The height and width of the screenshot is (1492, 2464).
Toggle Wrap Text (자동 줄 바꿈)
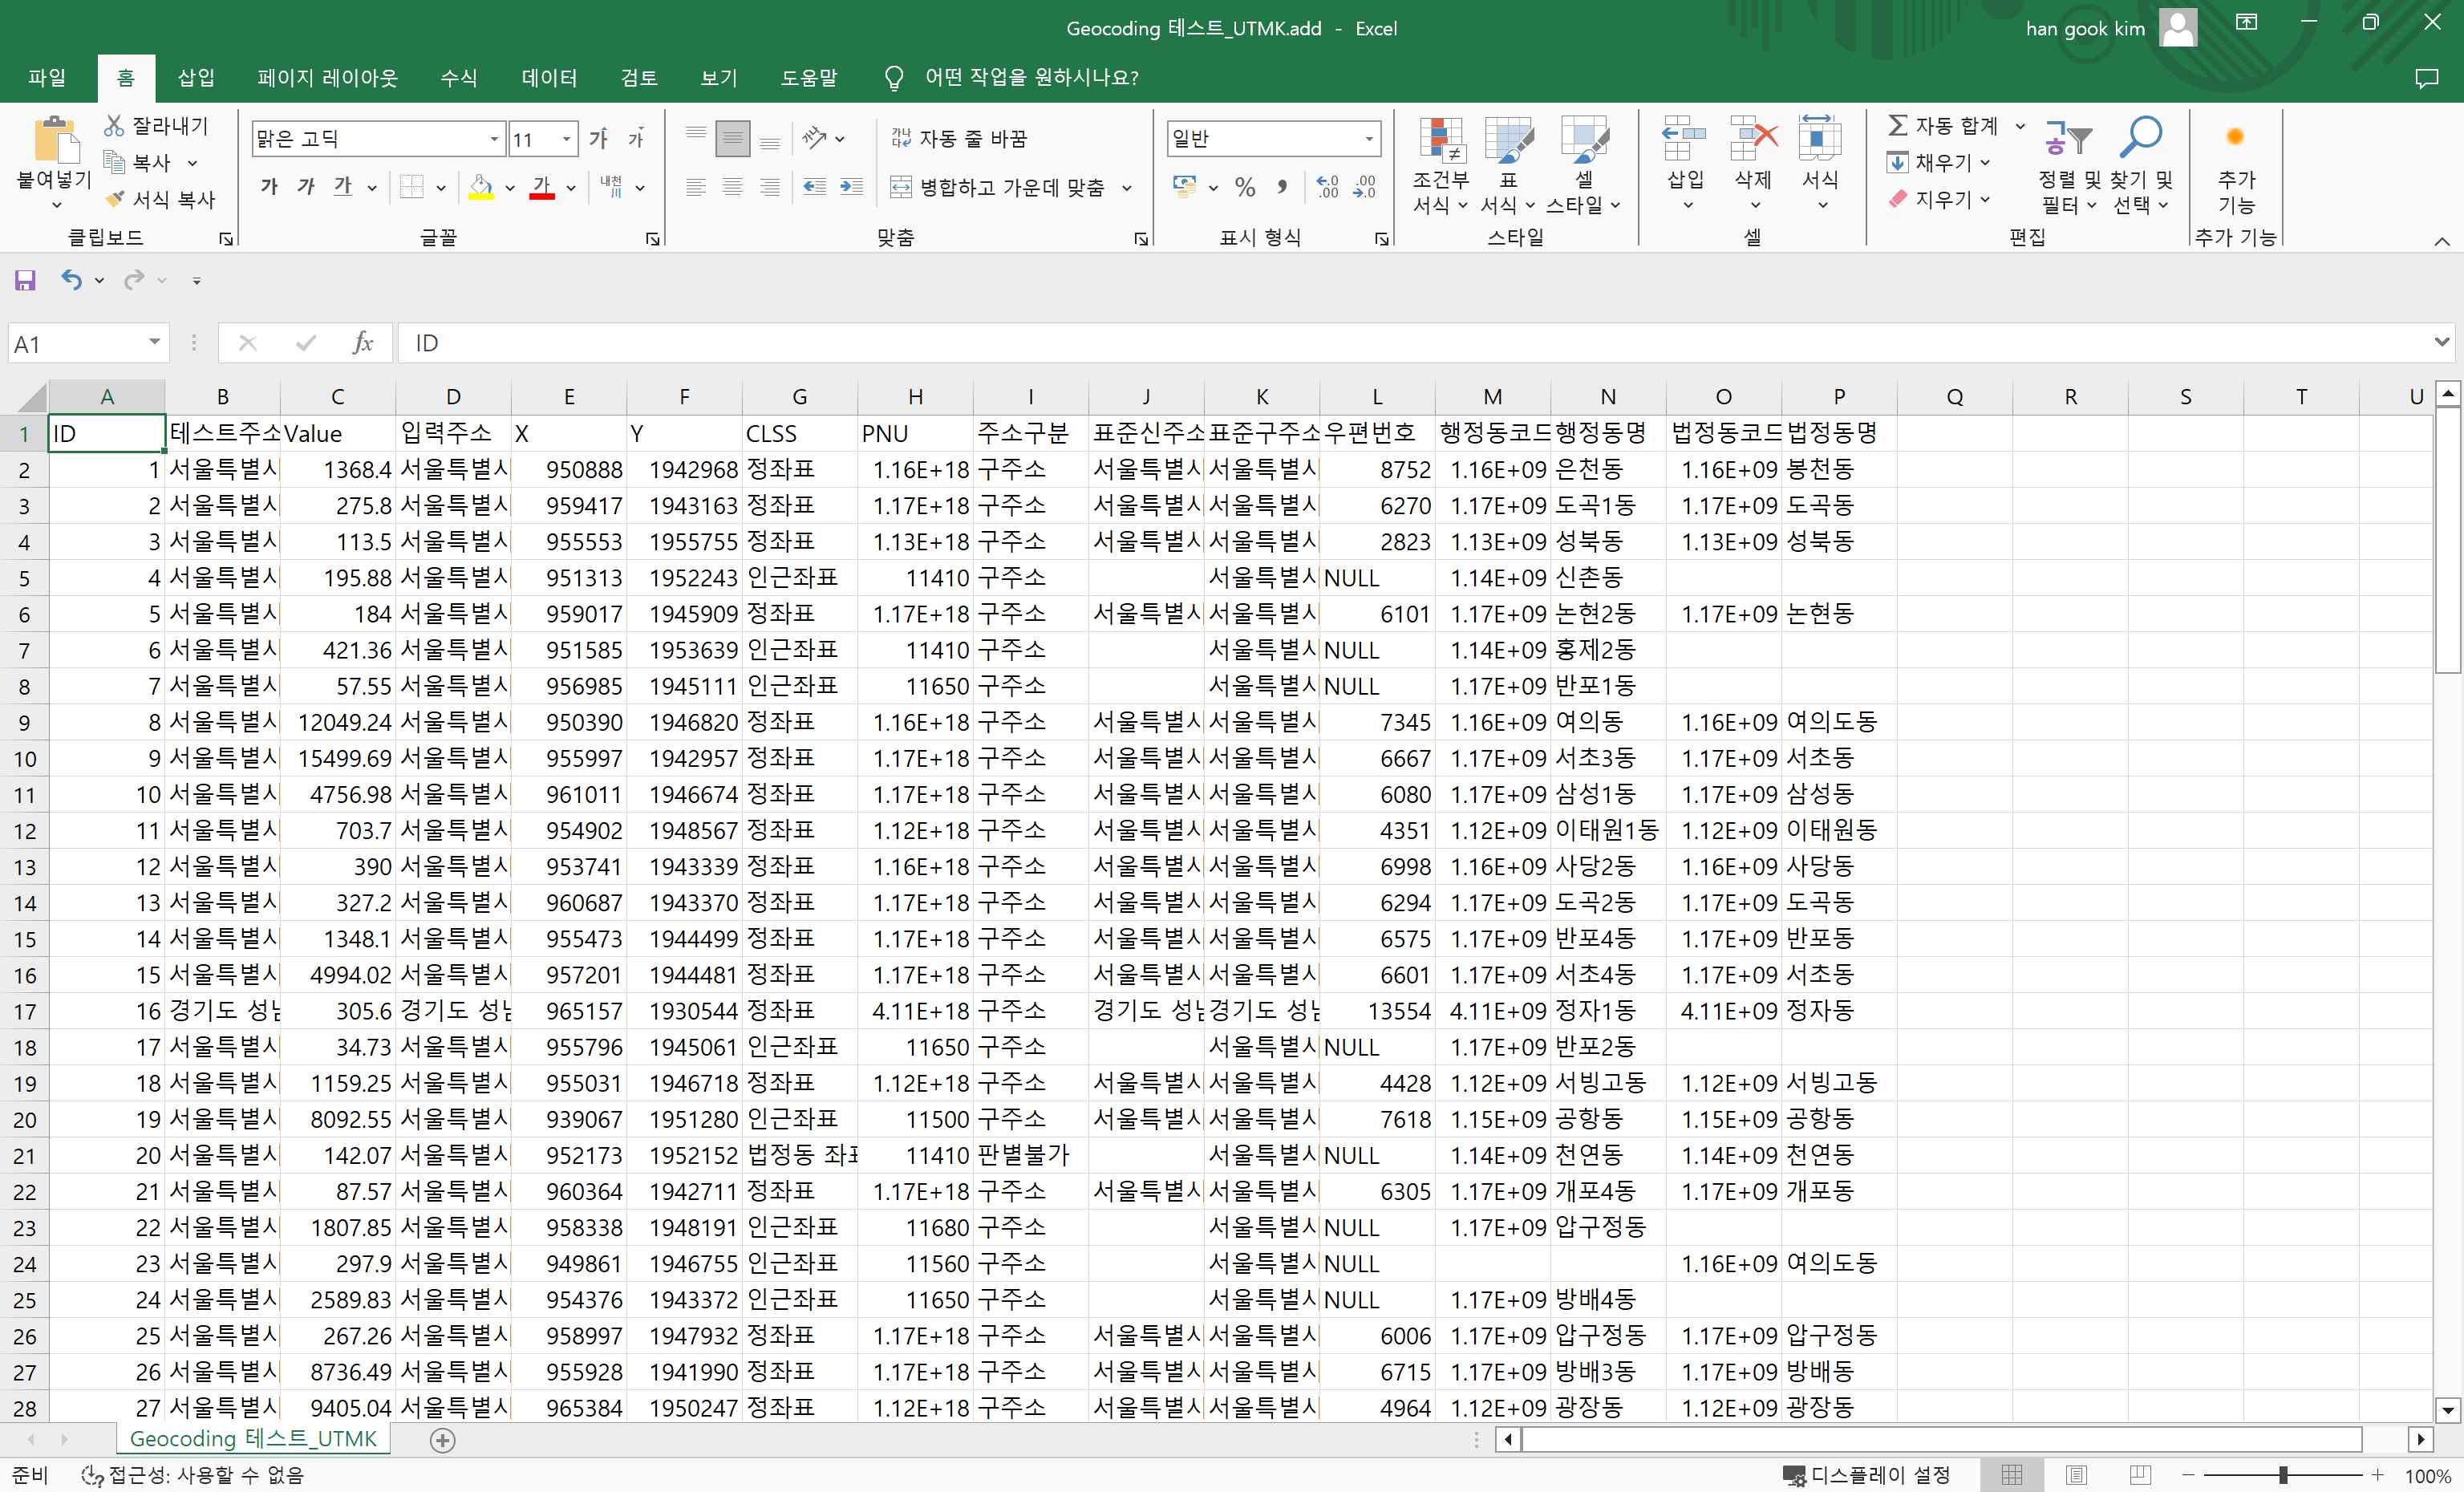959,138
